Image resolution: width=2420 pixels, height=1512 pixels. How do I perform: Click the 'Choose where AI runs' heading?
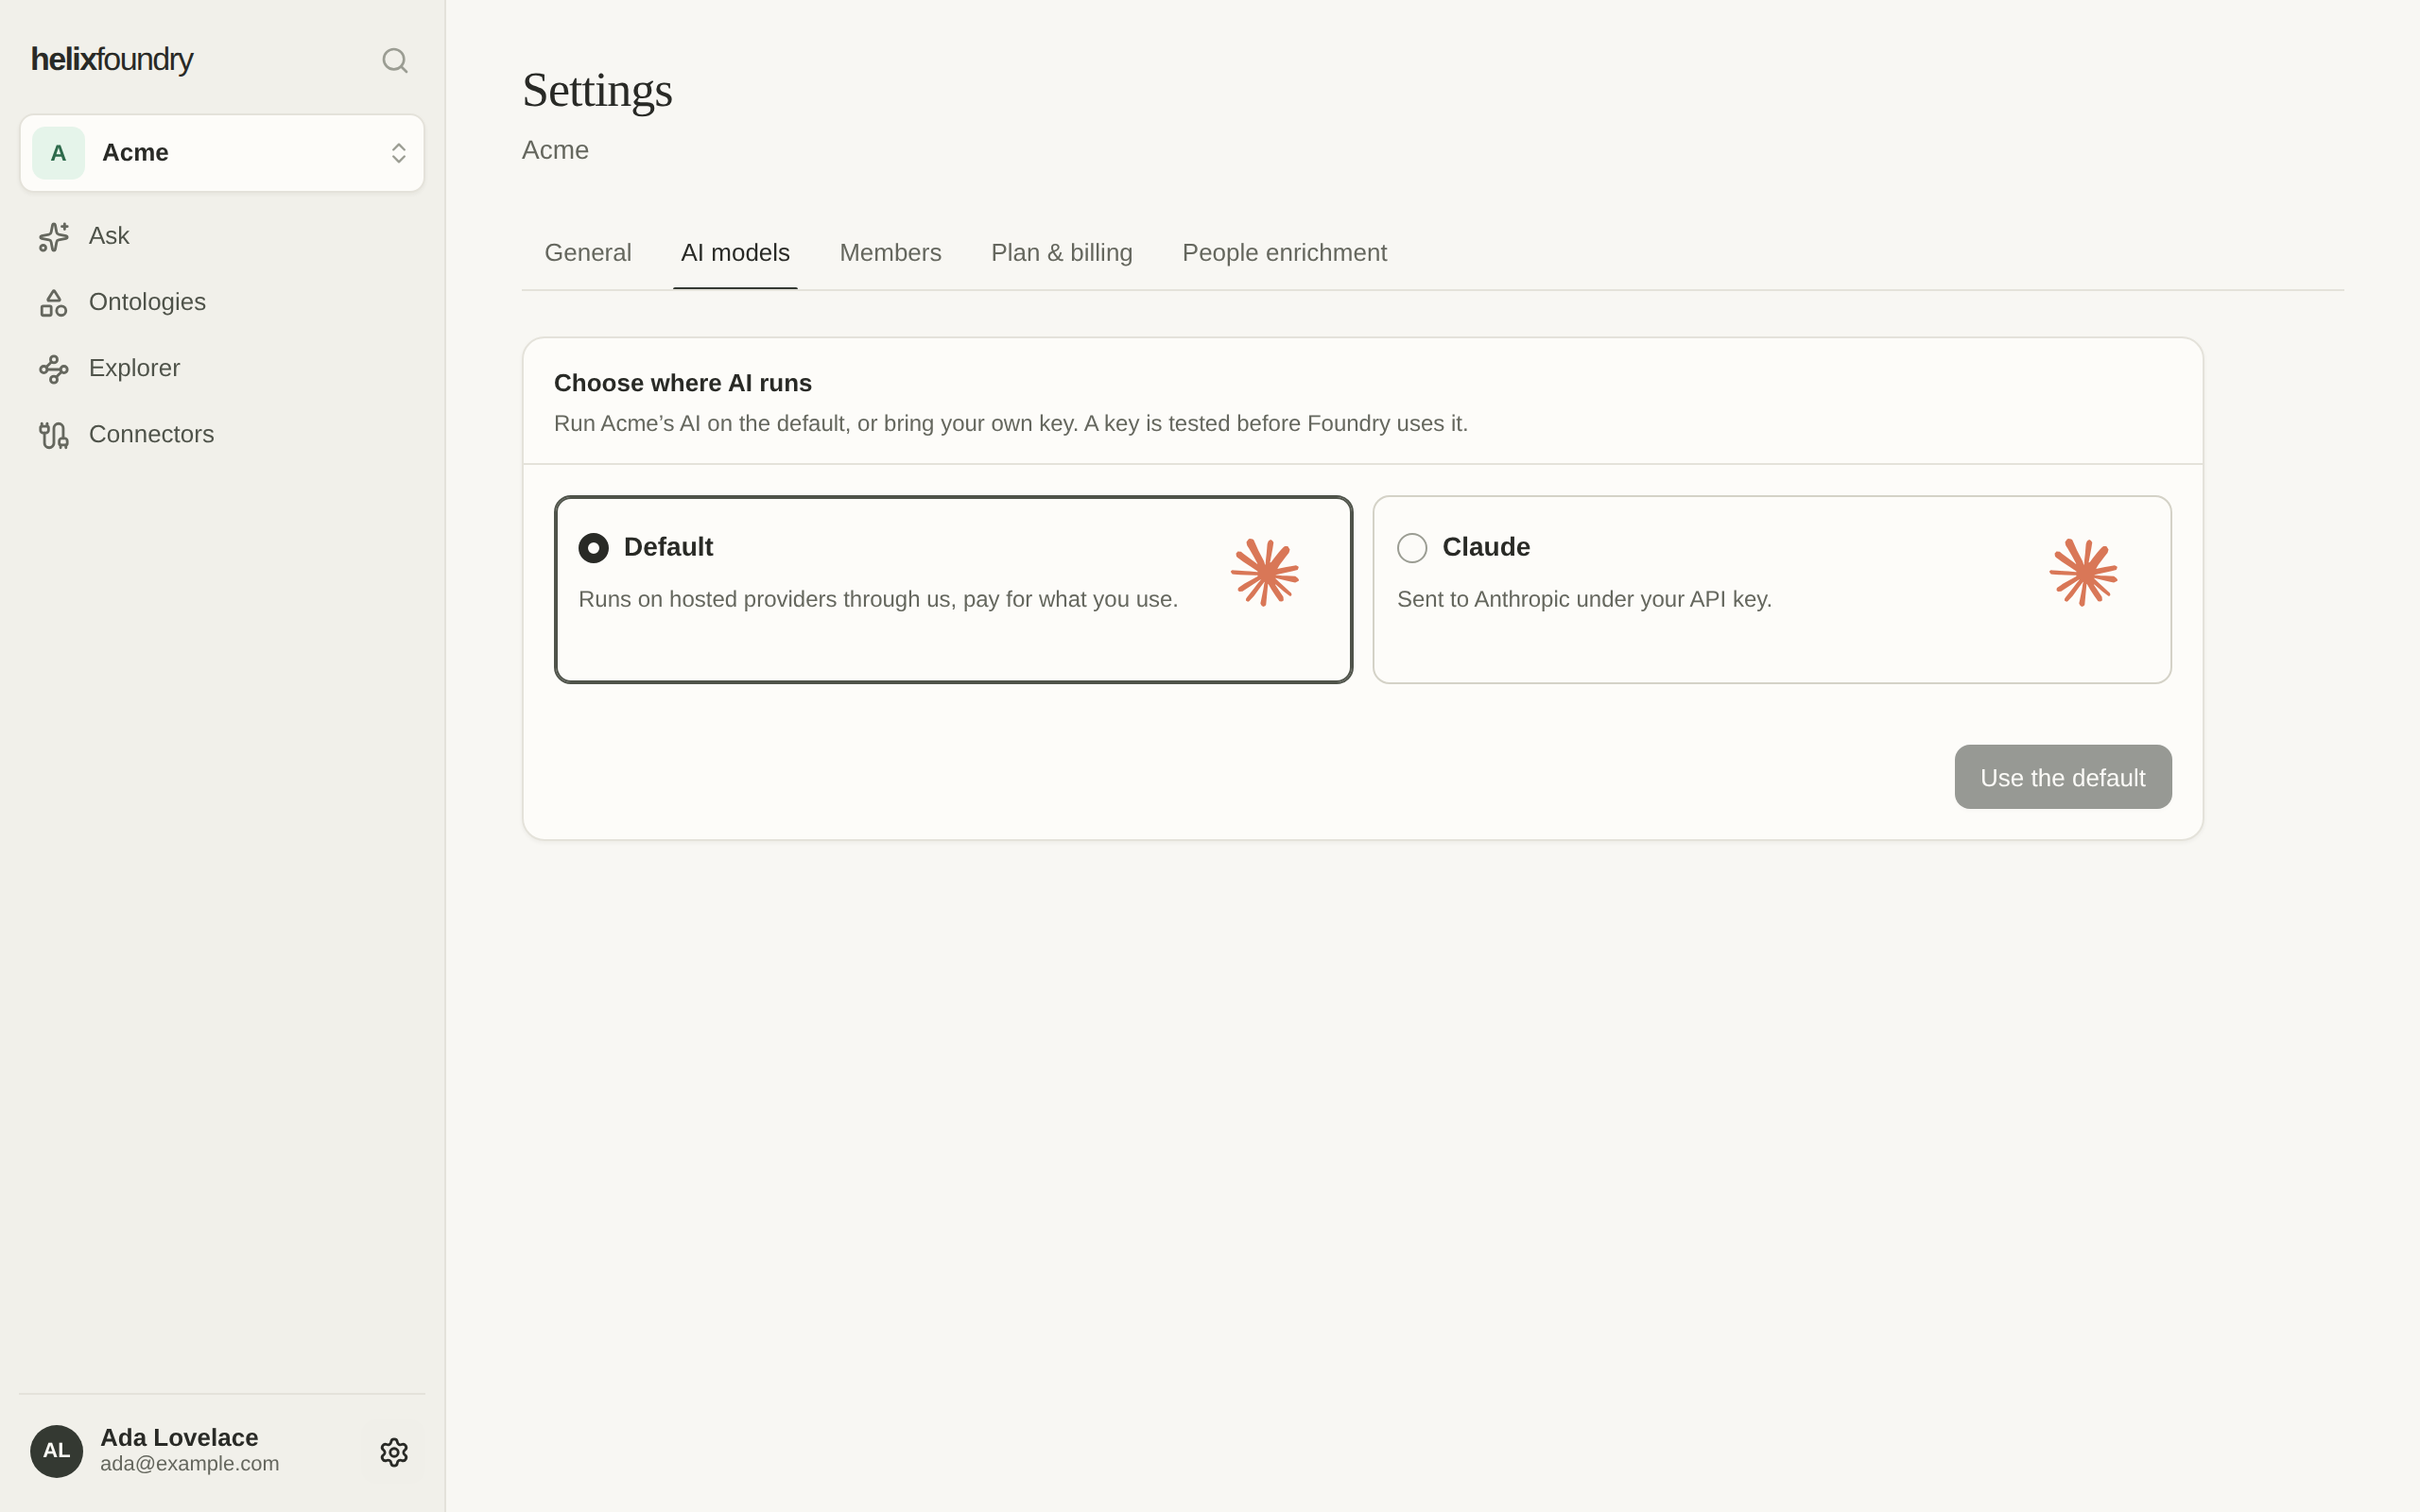683,383
